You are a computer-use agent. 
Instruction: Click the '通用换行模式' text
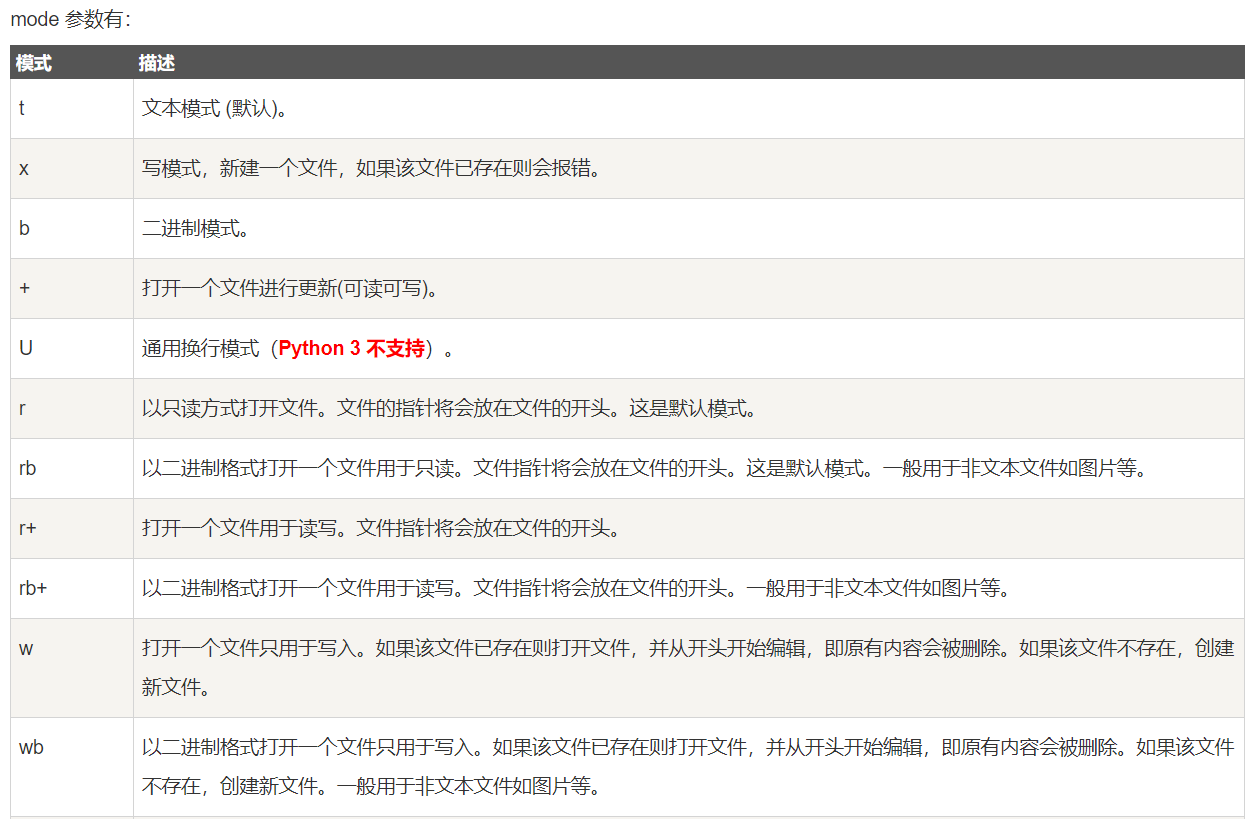pyautogui.click(x=200, y=348)
